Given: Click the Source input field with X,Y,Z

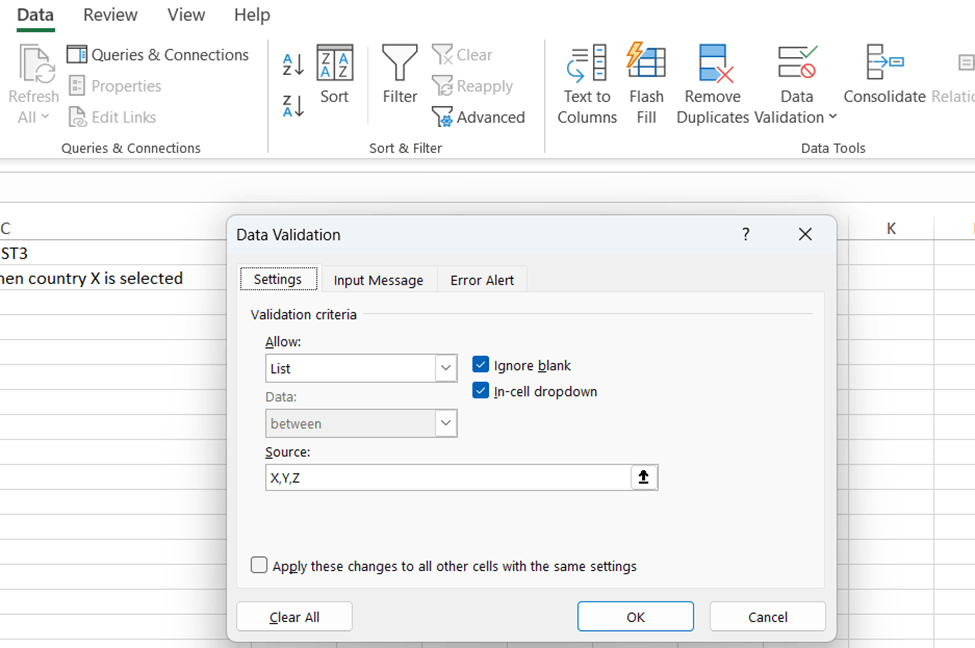Looking at the screenshot, I should coord(448,478).
